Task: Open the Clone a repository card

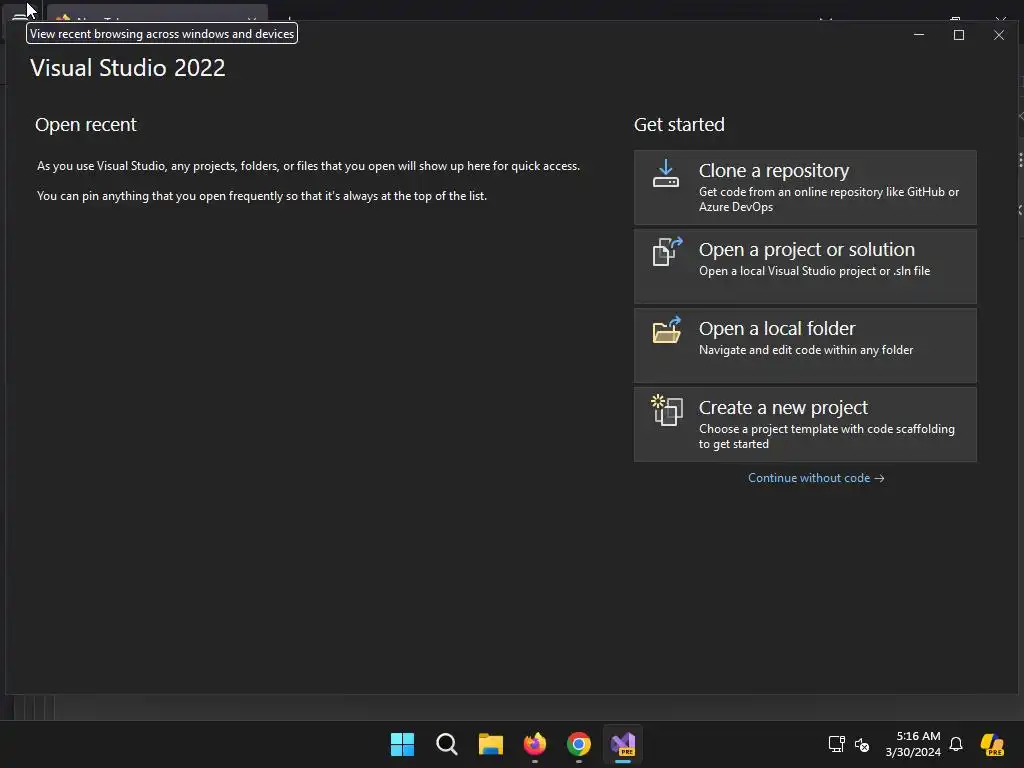Action: pos(805,187)
